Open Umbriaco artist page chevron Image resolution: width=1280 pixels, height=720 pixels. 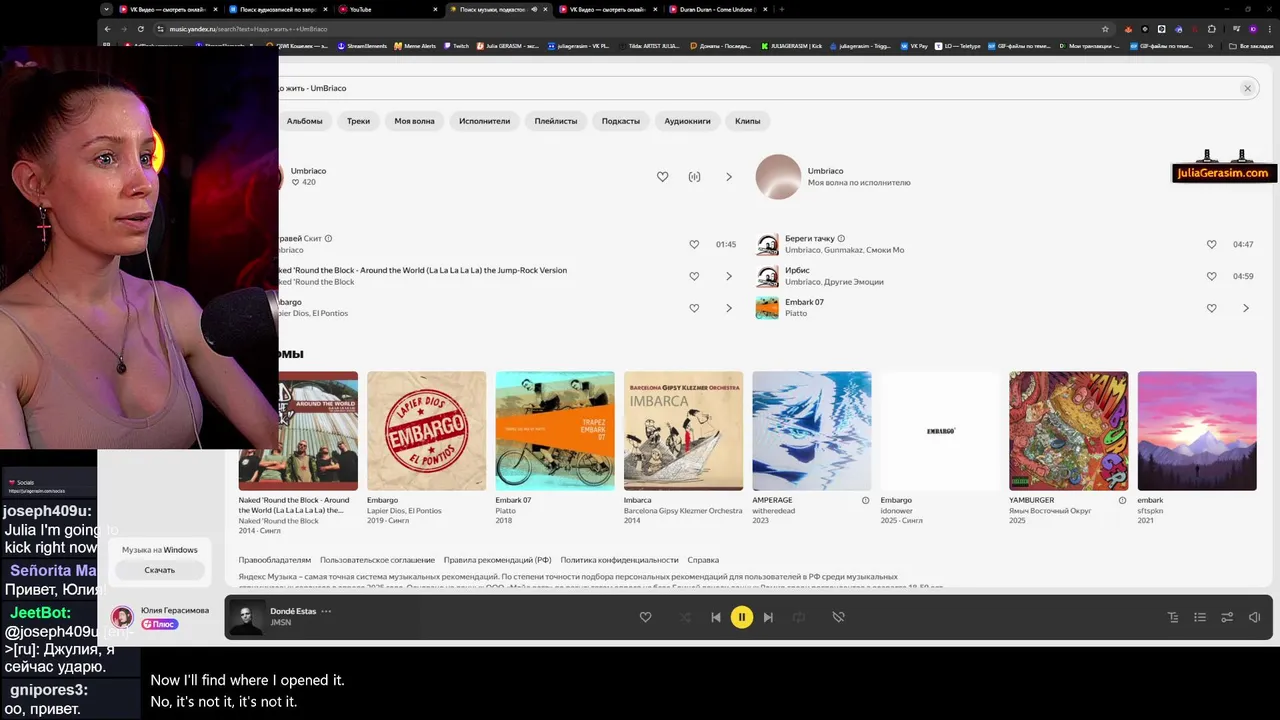(729, 177)
